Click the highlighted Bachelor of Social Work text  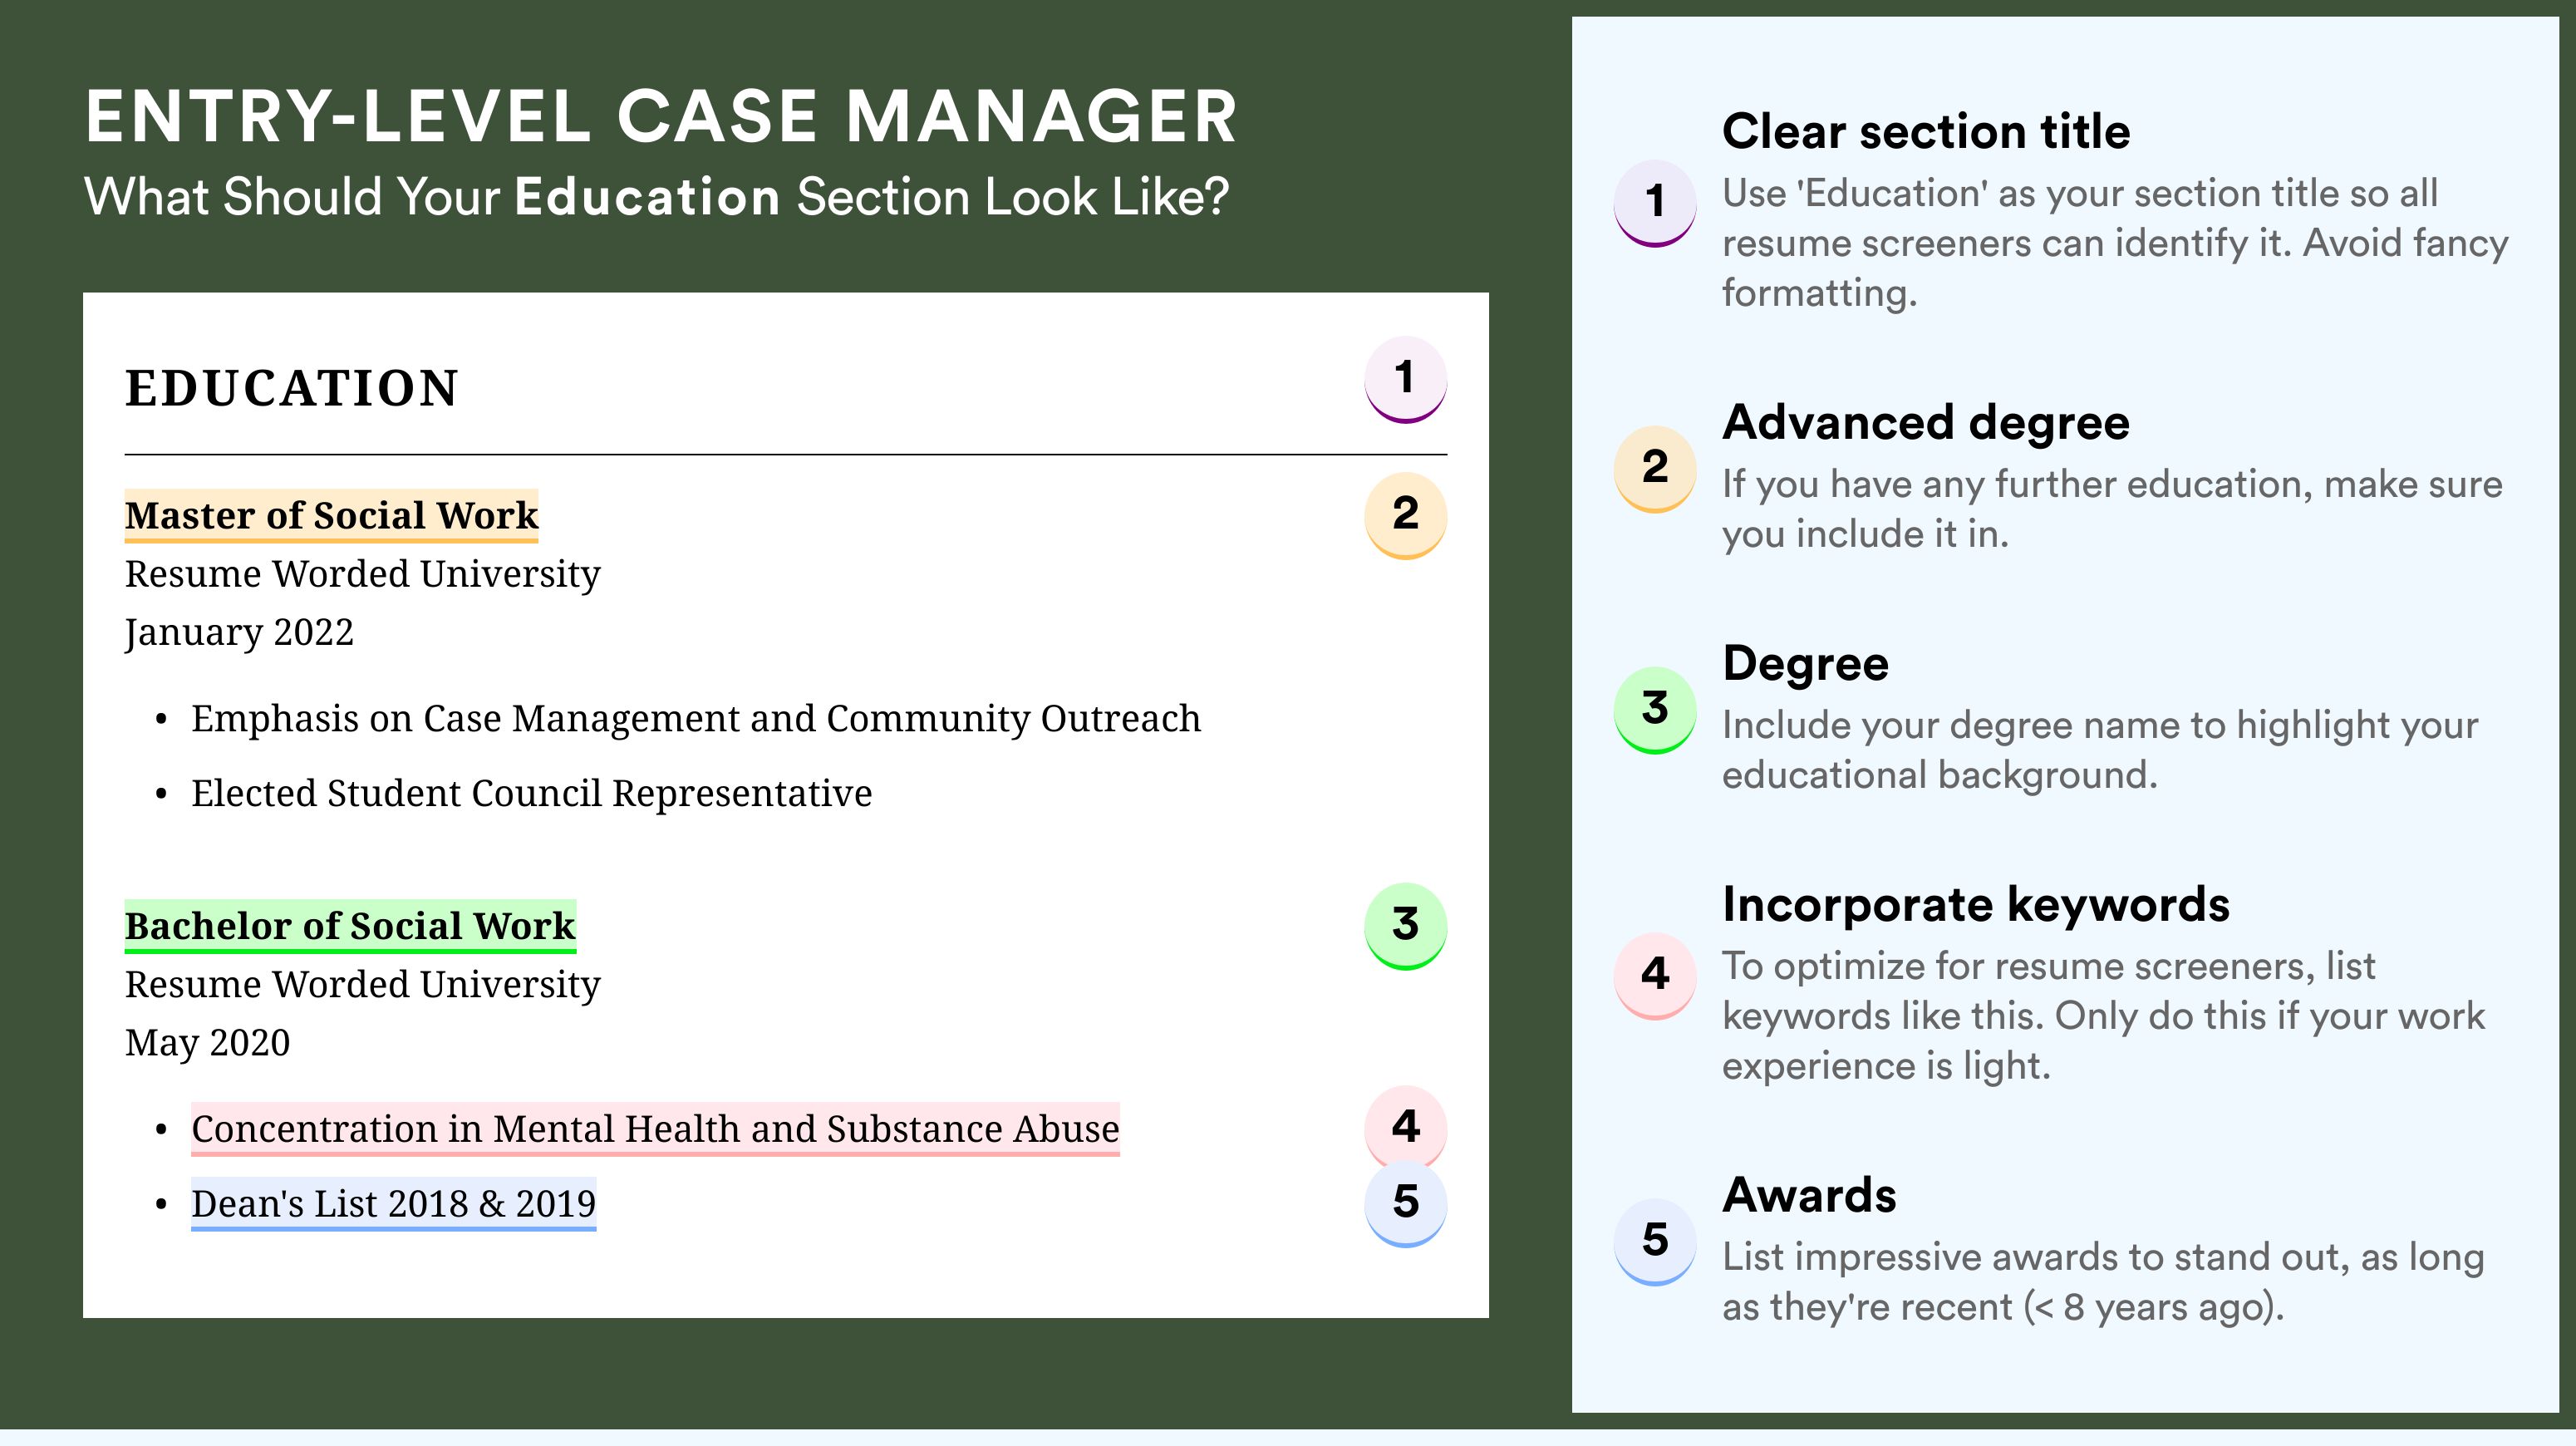(x=350, y=926)
